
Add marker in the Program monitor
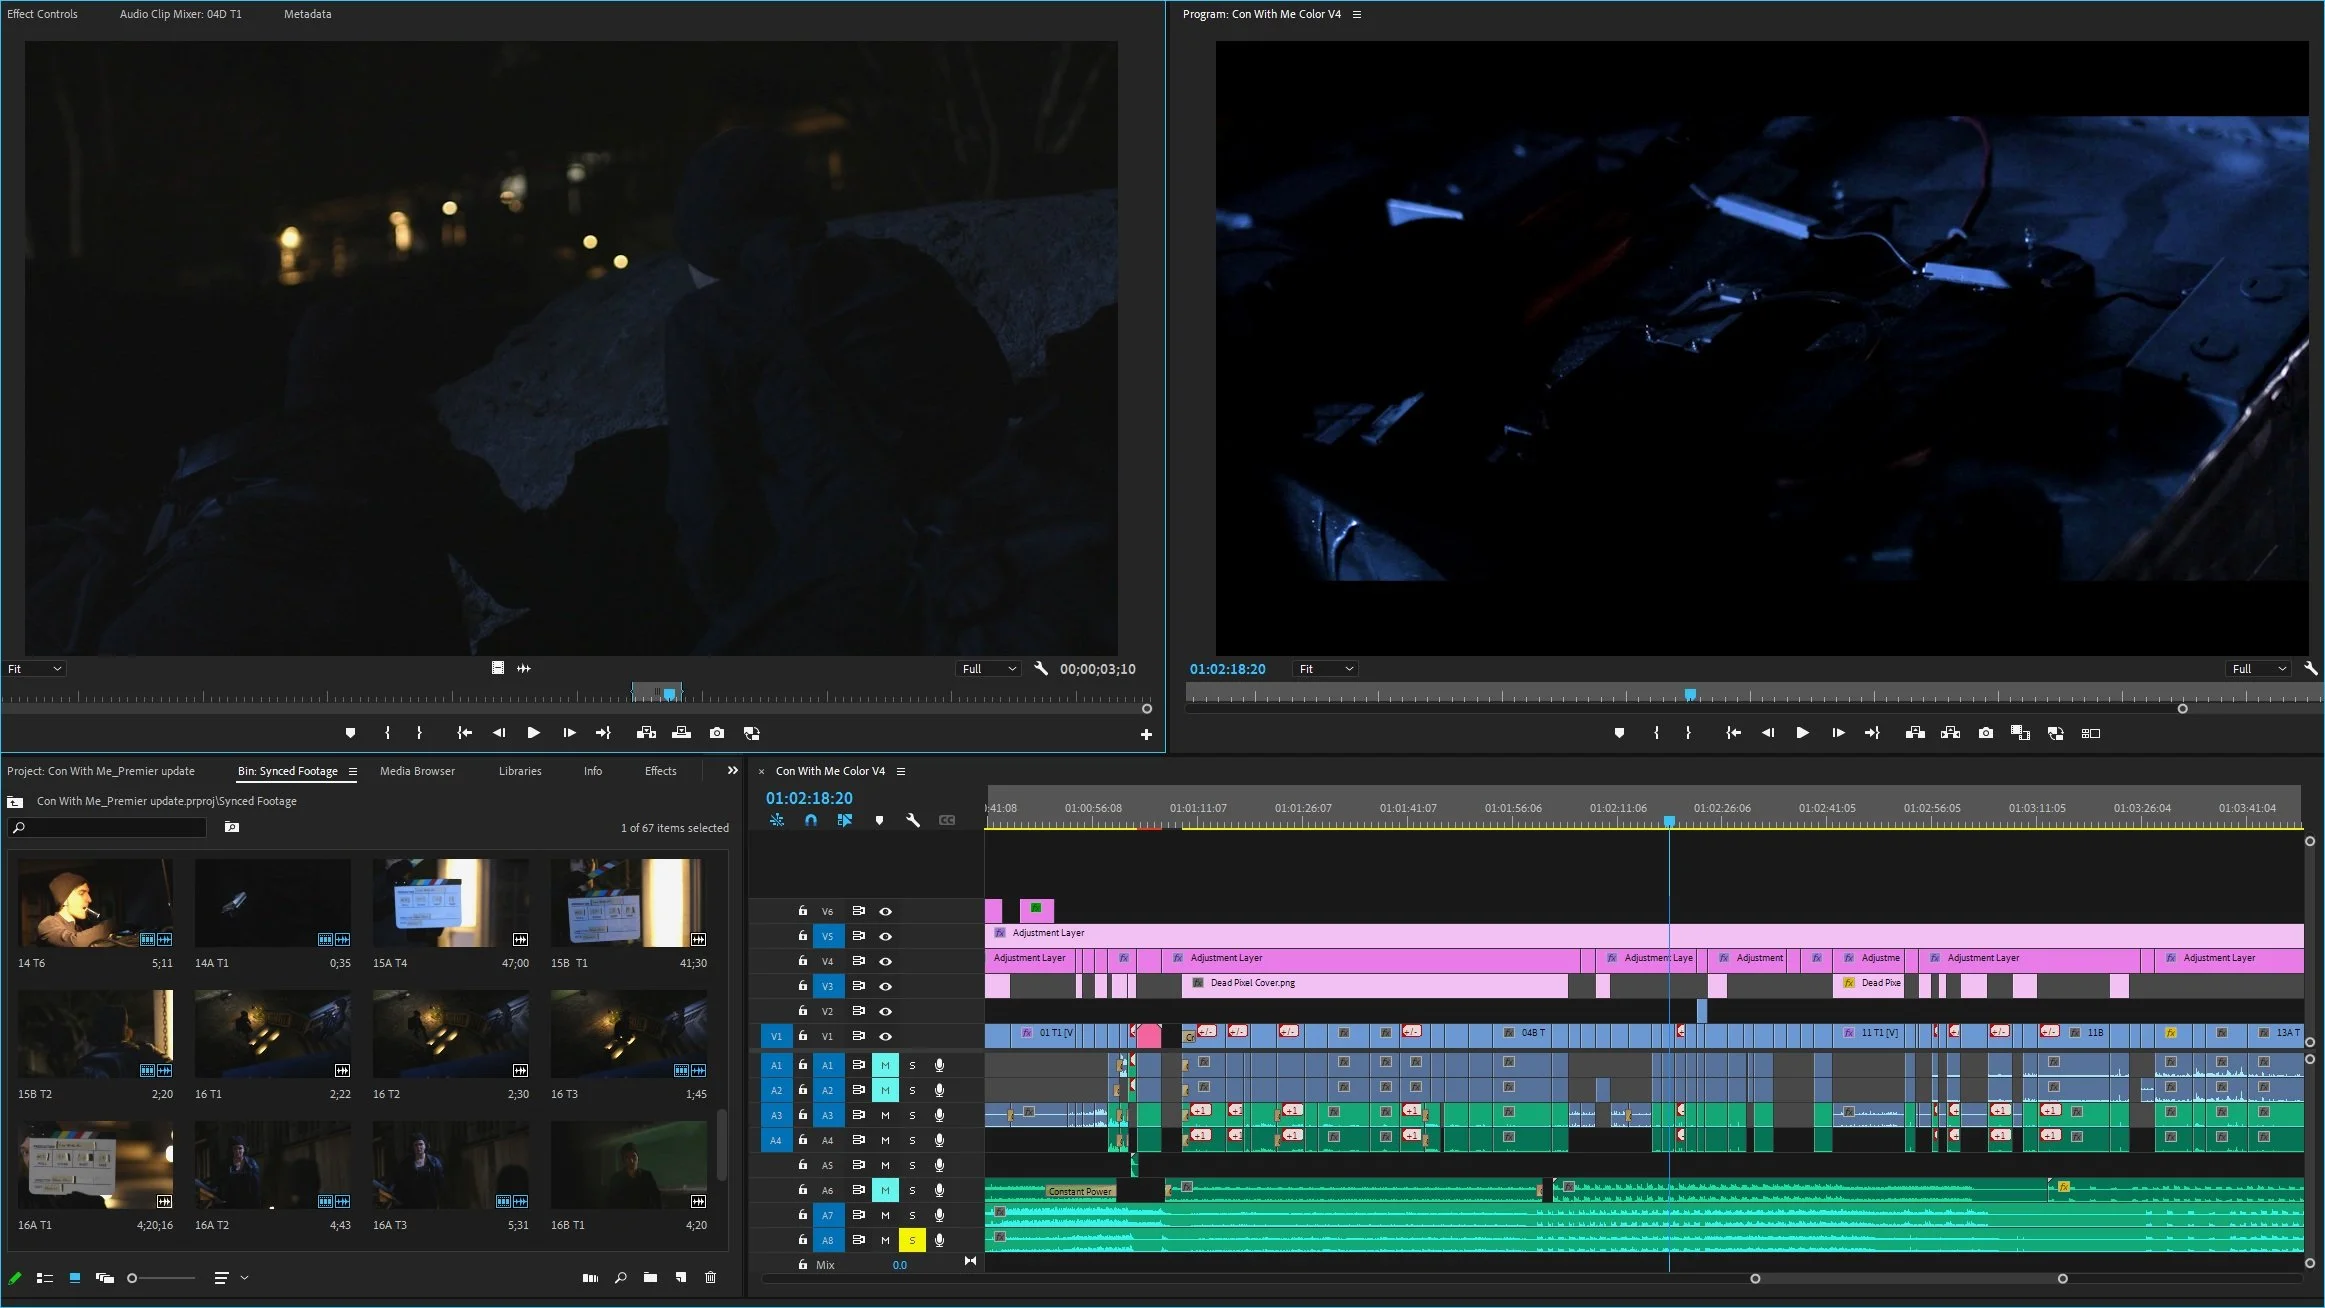1619,733
